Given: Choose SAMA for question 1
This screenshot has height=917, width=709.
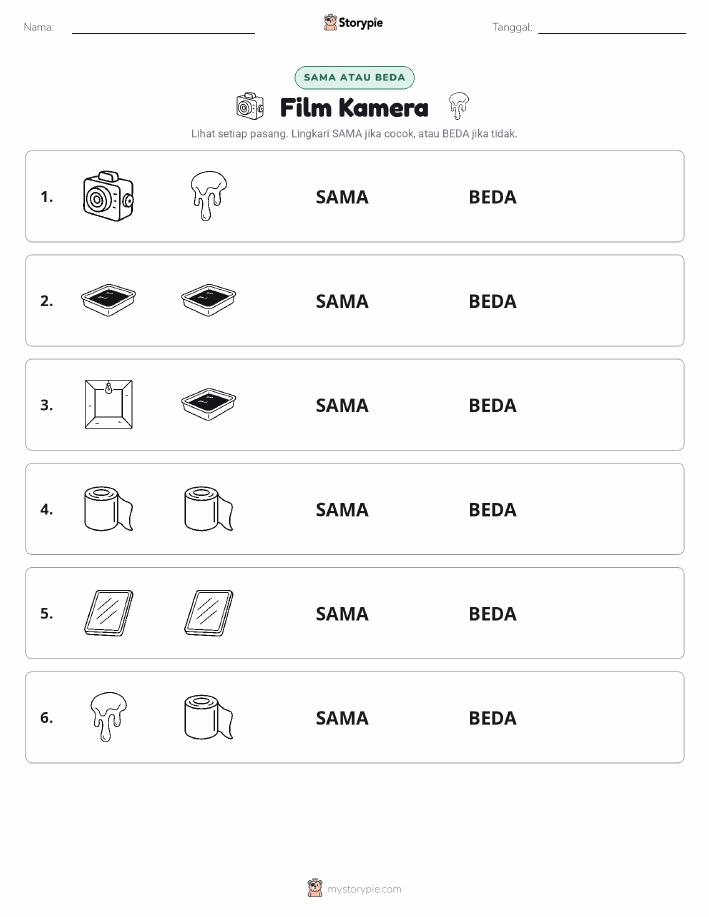Looking at the screenshot, I should (342, 197).
